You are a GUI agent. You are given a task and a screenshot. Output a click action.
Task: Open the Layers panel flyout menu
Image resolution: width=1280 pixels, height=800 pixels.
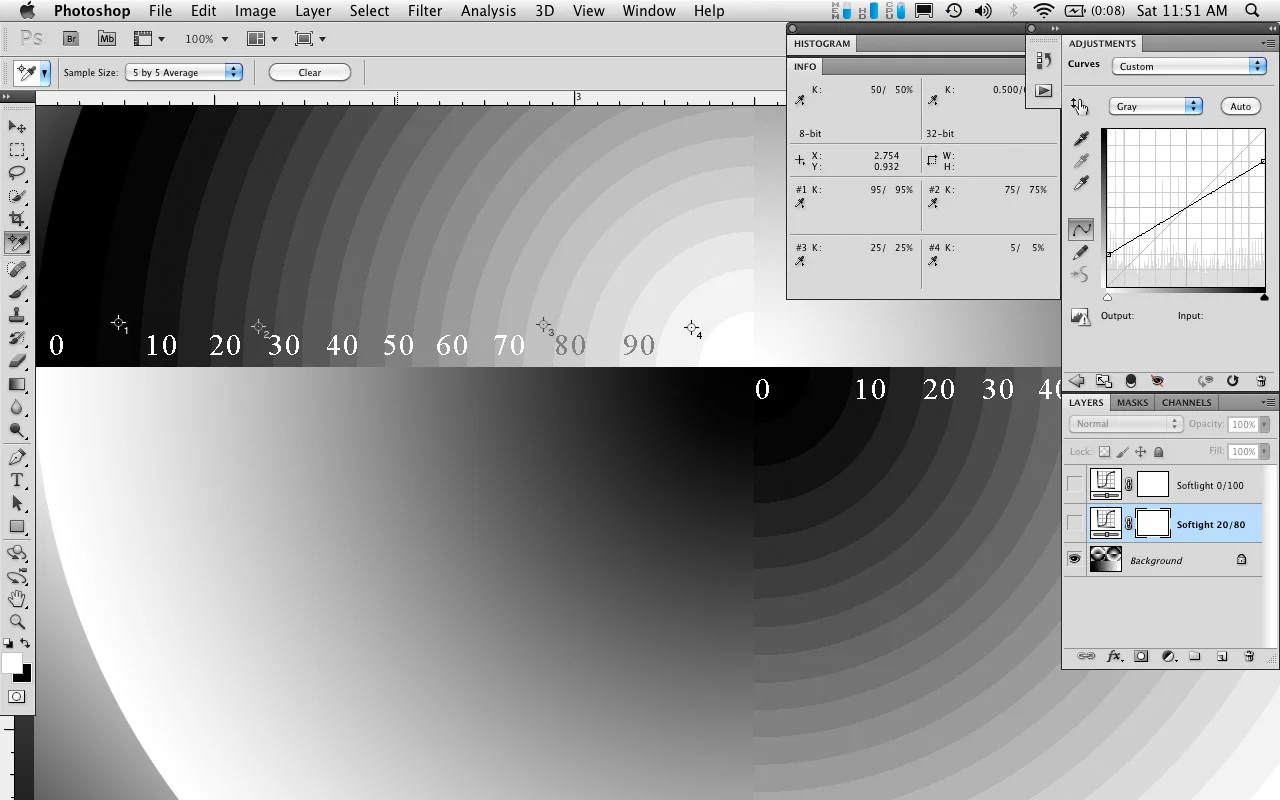click(x=1268, y=402)
